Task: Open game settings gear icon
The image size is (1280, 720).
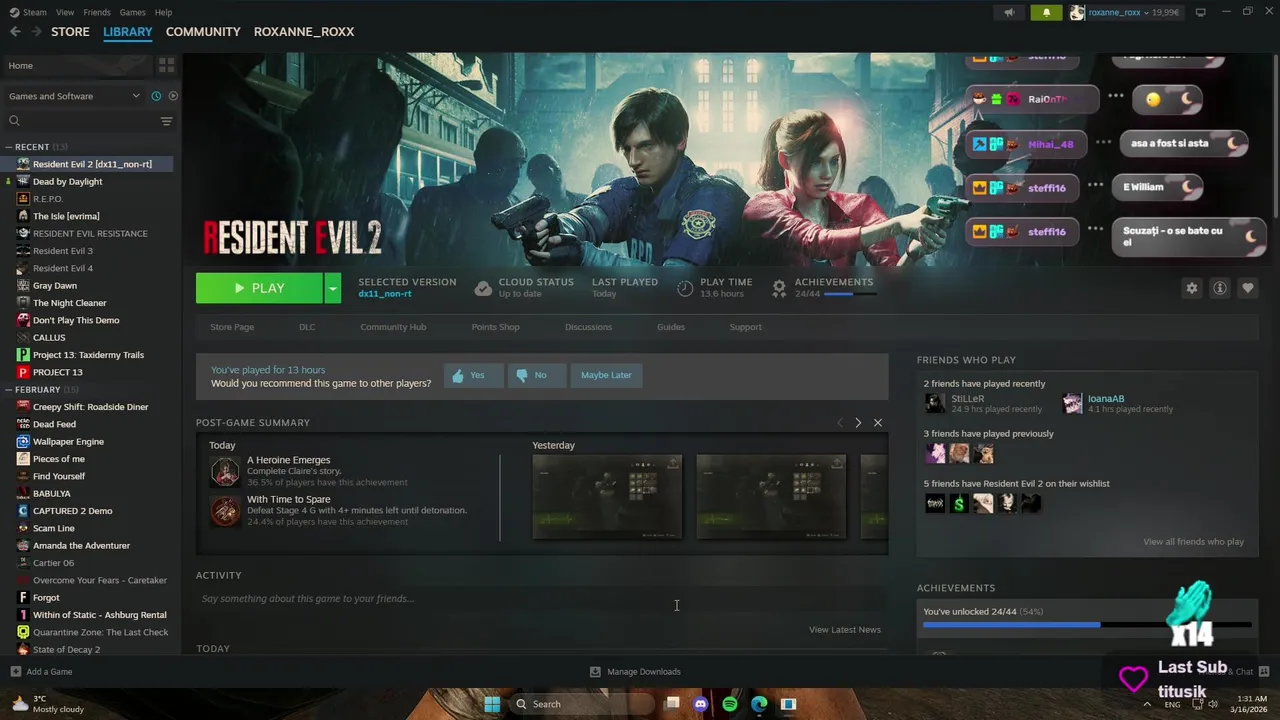Action: click(x=1191, y=288)
